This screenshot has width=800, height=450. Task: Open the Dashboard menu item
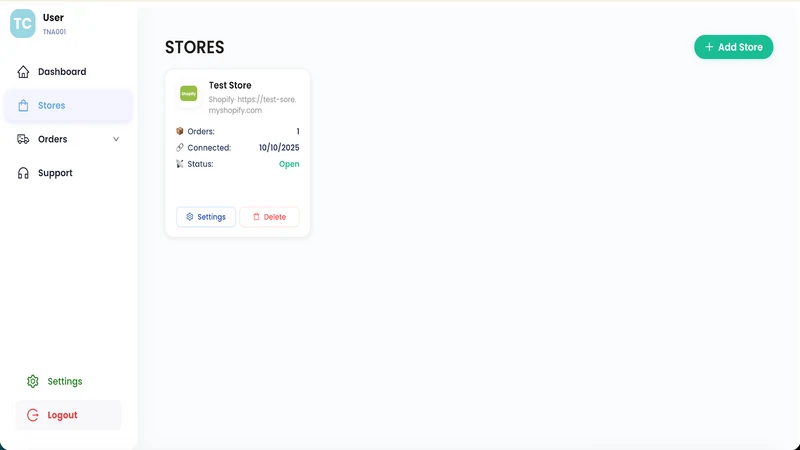click(68, 72)
